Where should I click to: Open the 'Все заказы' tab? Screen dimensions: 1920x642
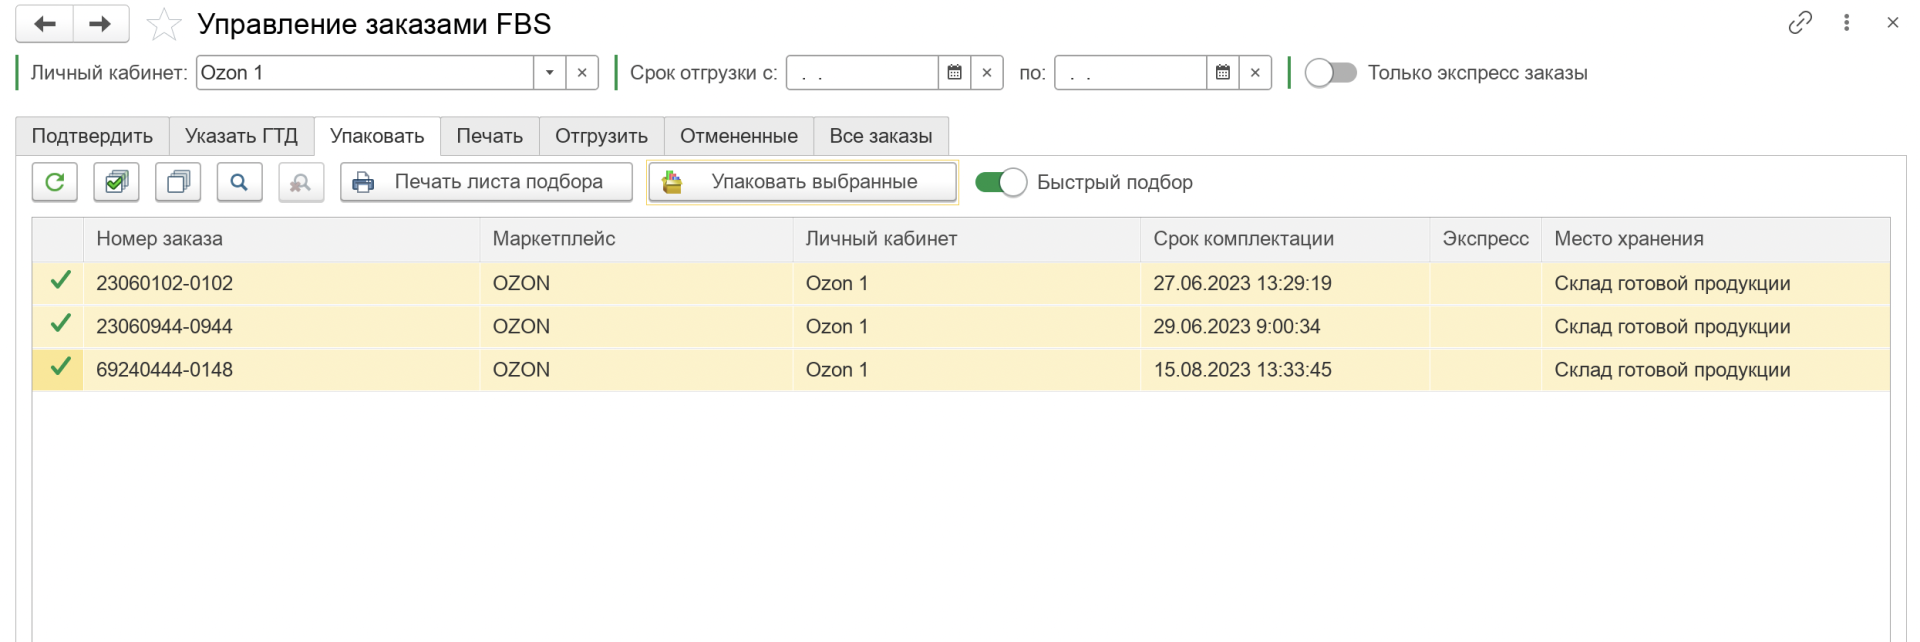880,136
